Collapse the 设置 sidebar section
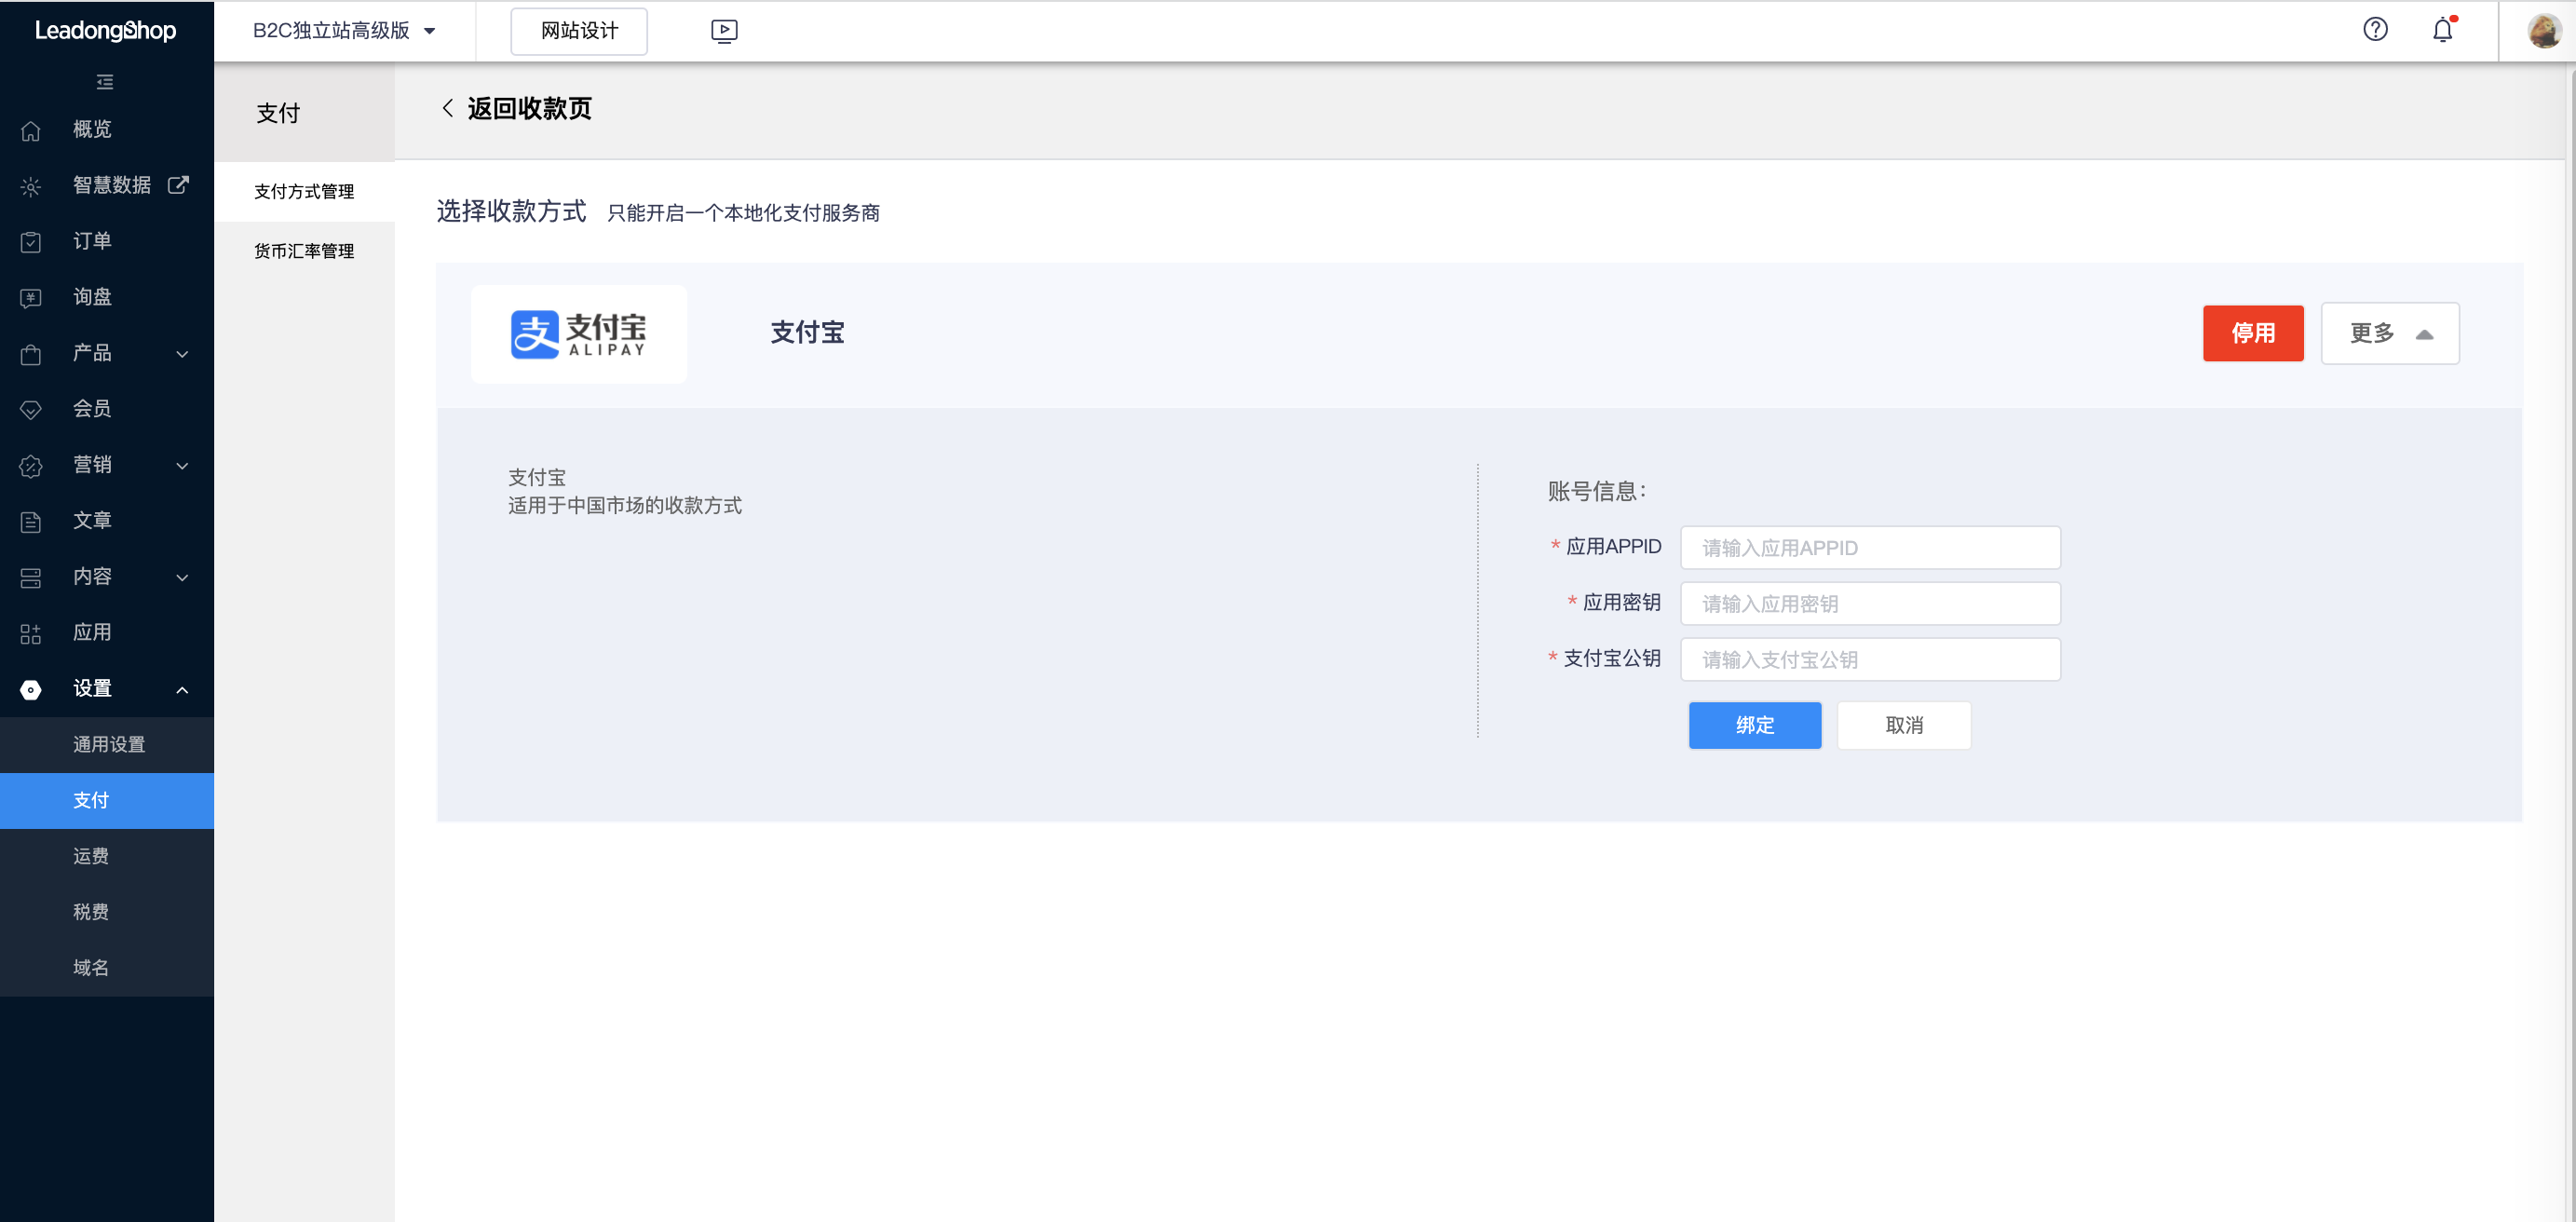2576x1222 pixels. pos(182,689)
